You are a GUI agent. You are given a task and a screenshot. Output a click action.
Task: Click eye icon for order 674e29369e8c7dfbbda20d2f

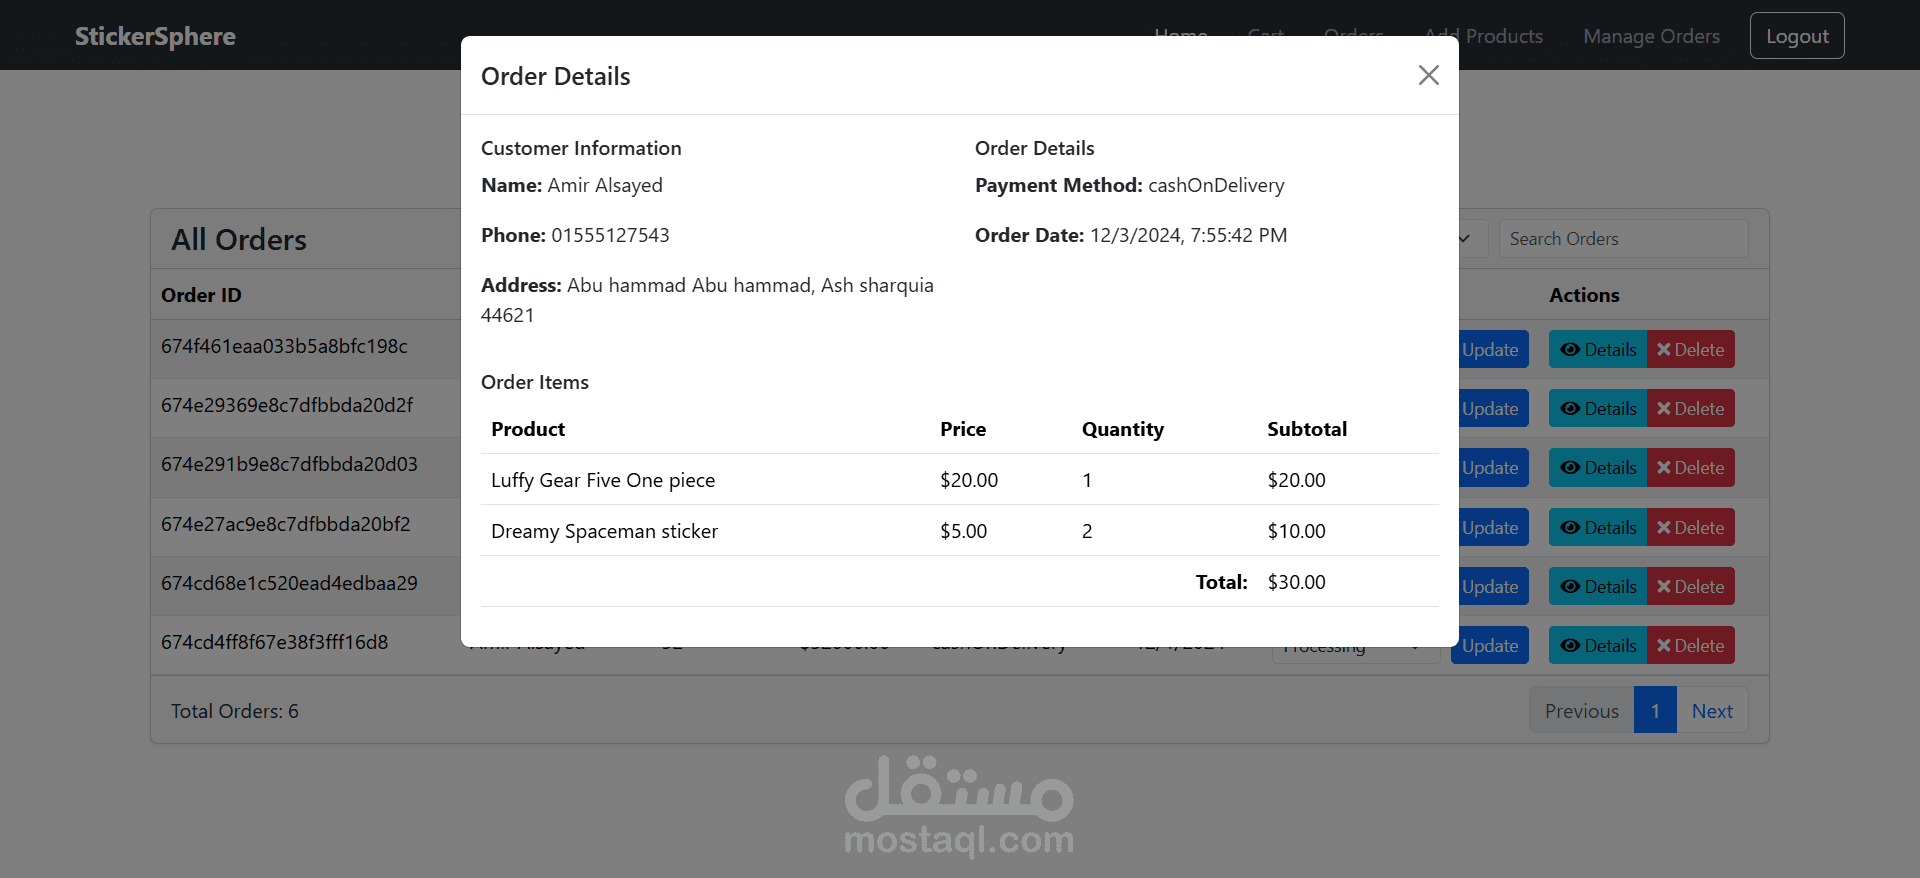click(1570, 409)
